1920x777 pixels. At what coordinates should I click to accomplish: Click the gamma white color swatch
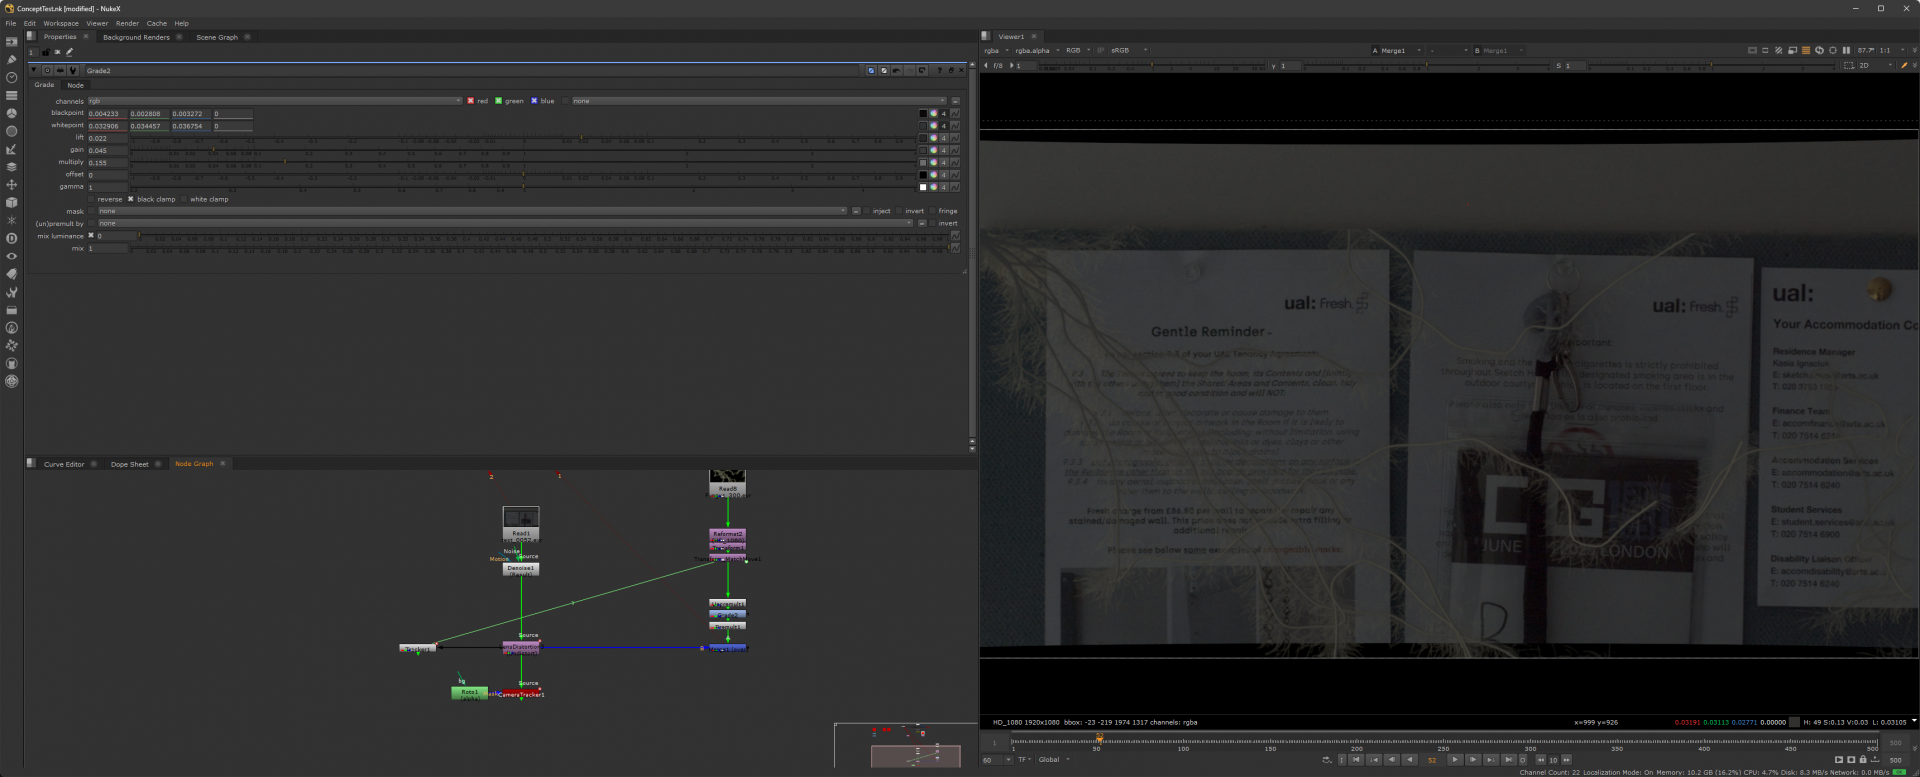point(923,187)
